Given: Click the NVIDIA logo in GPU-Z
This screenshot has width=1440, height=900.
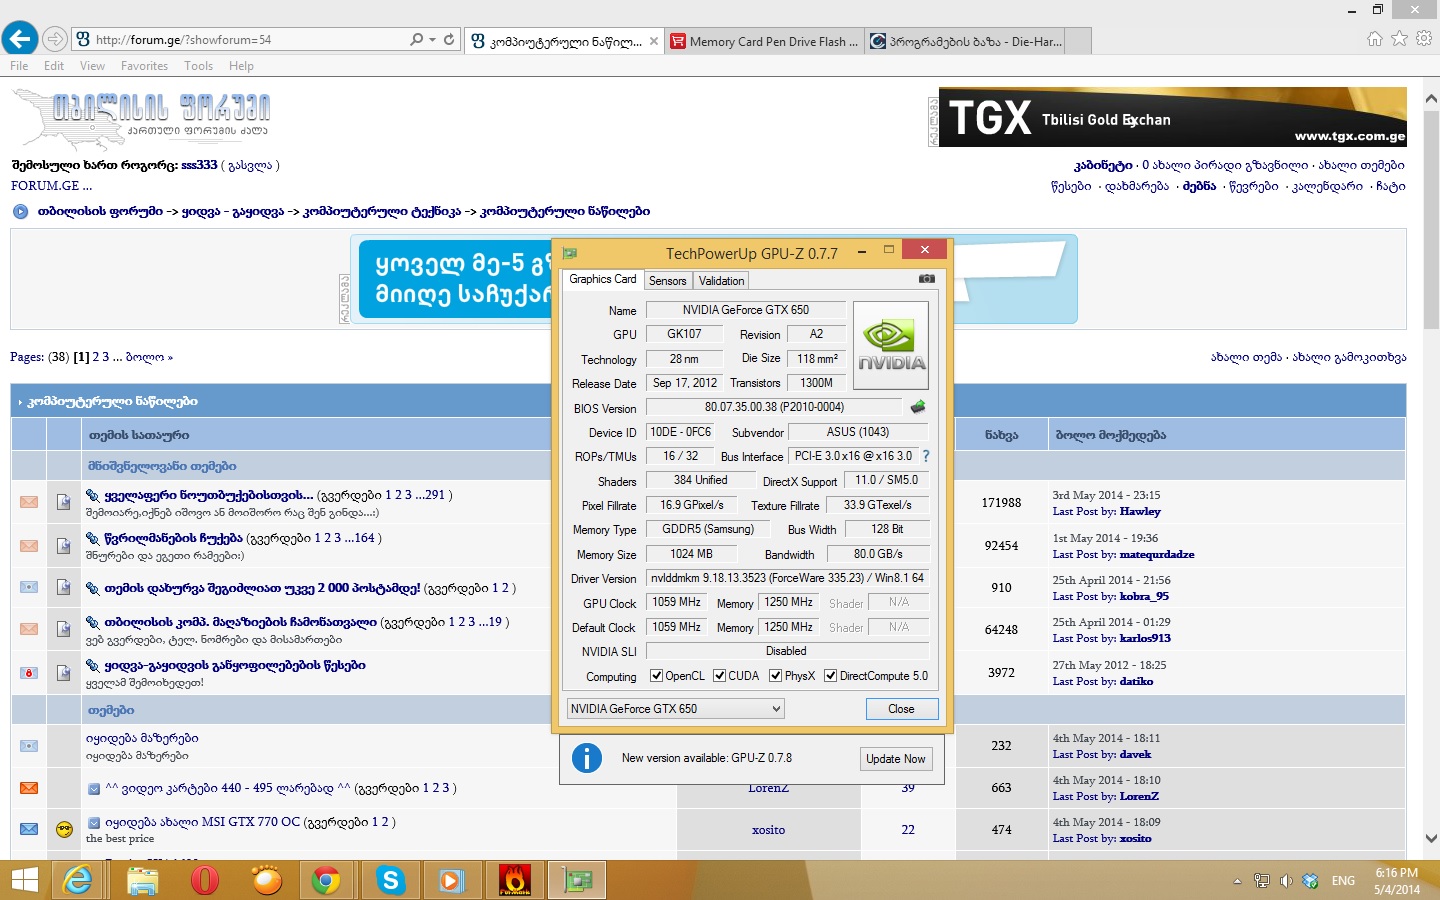Looking at the screenshot, I should pos(891,345).
